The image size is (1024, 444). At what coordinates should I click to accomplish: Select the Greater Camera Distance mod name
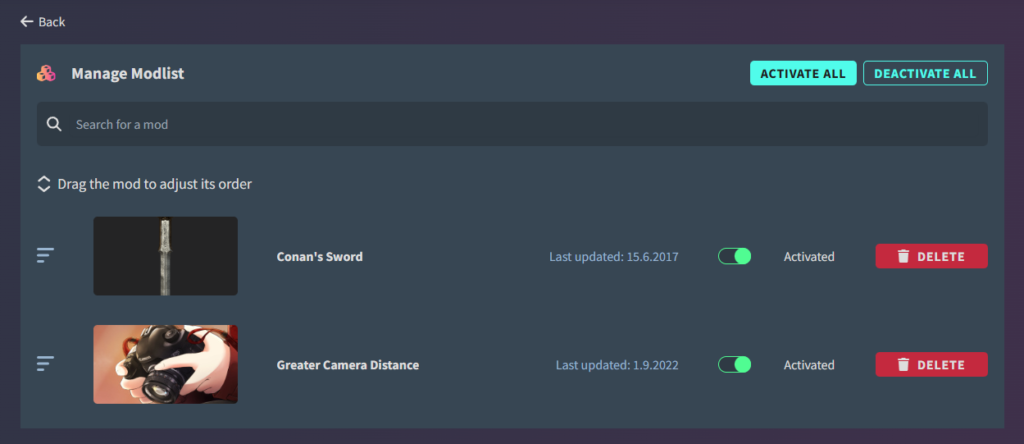pos(348,365)
